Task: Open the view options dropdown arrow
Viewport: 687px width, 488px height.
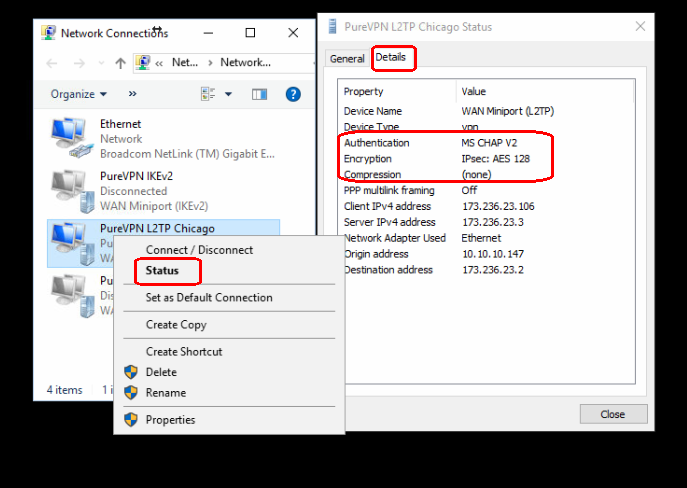Action: [x=228, y=94]
